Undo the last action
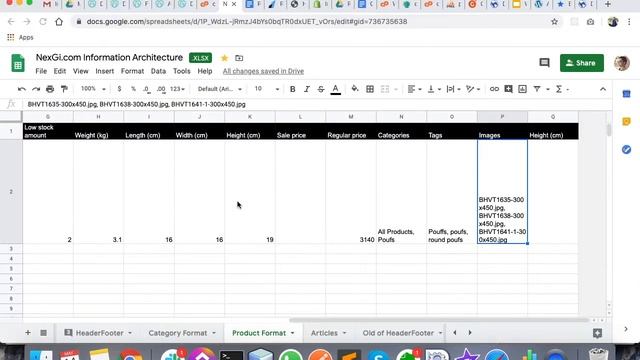Screen dimensions: 640x360 coord(22,89)
